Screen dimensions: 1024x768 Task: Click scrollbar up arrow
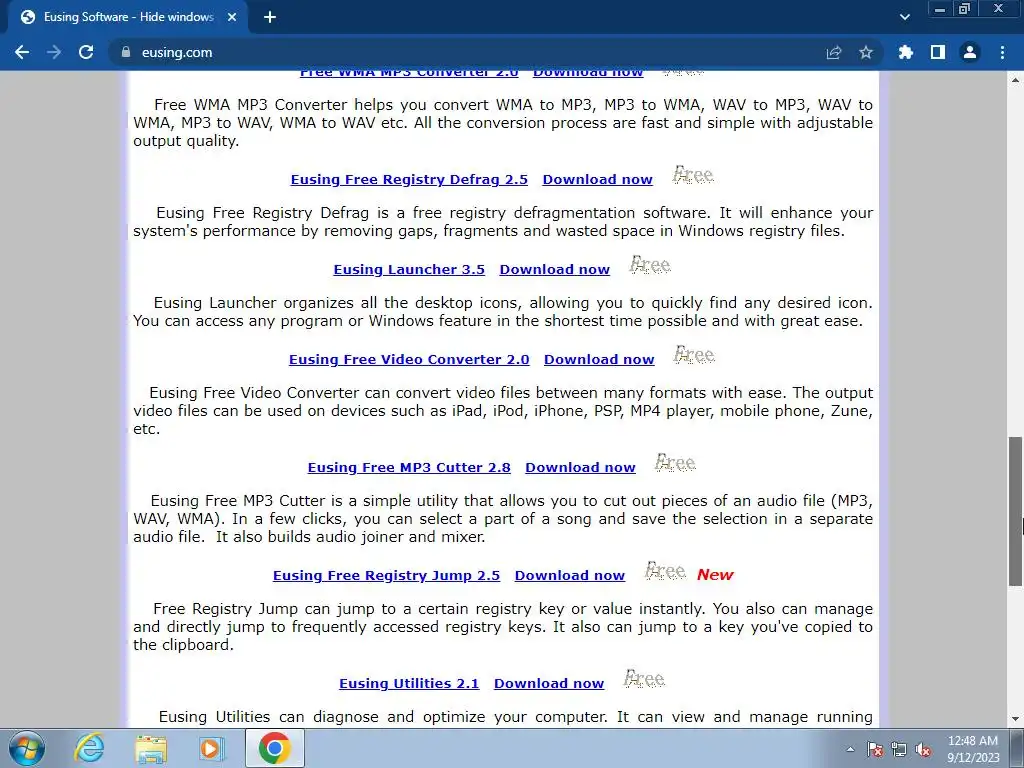1016,80
